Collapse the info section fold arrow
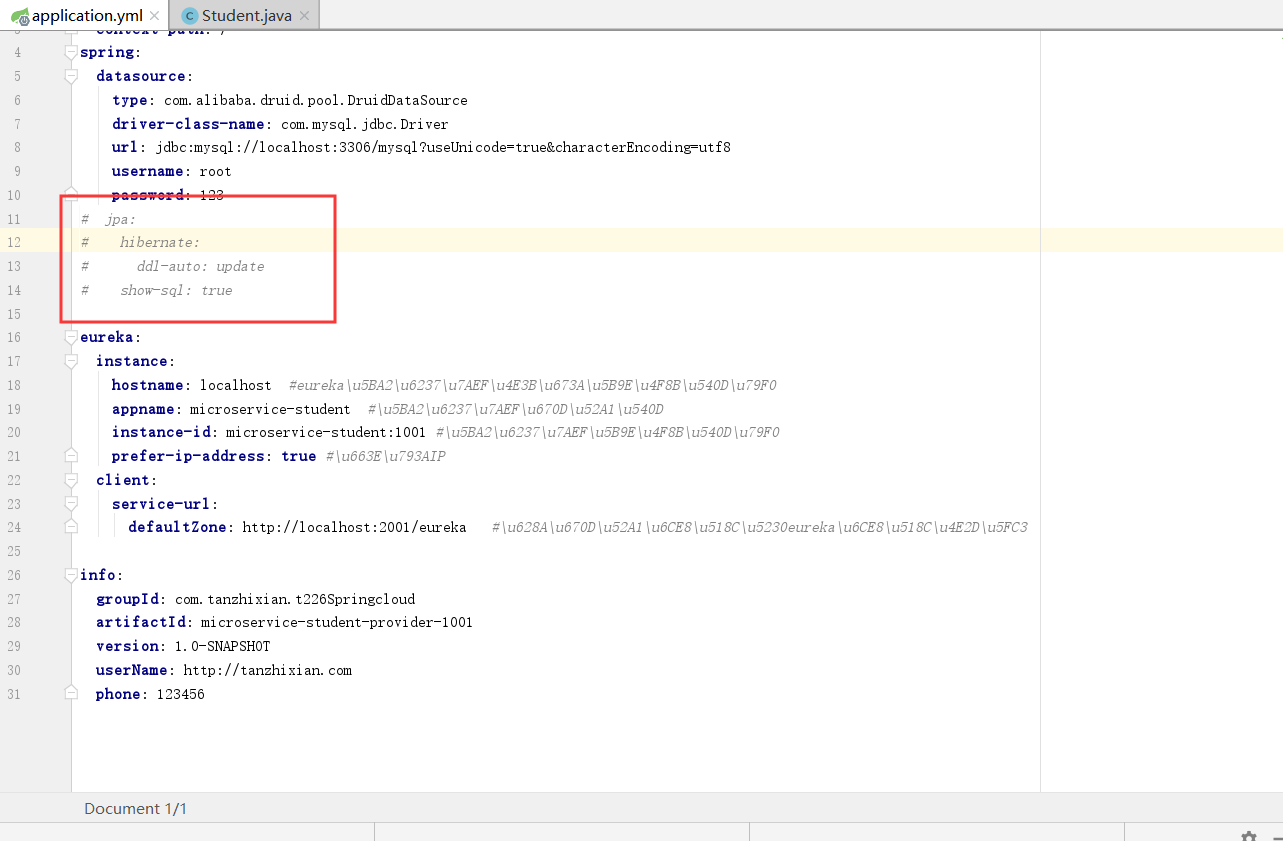 pyautogui.click(x=69, y=574)
